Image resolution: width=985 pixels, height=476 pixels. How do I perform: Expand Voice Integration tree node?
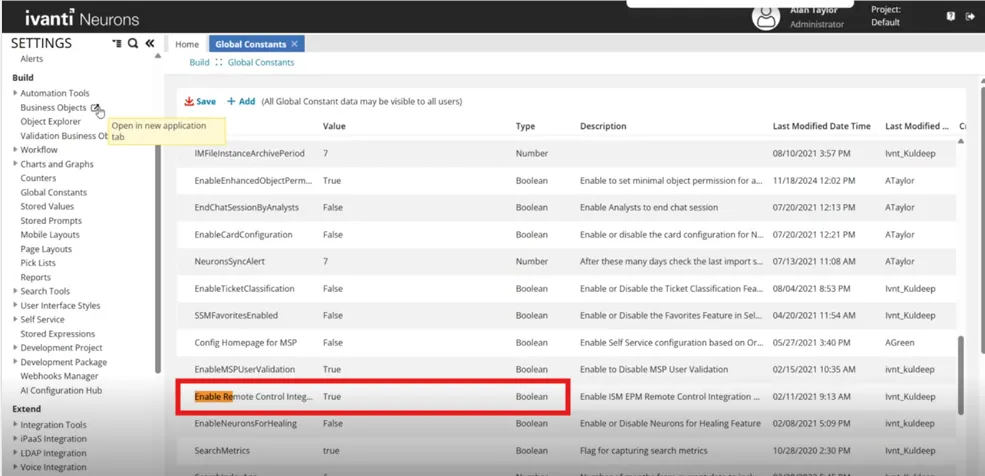point(15,467)
